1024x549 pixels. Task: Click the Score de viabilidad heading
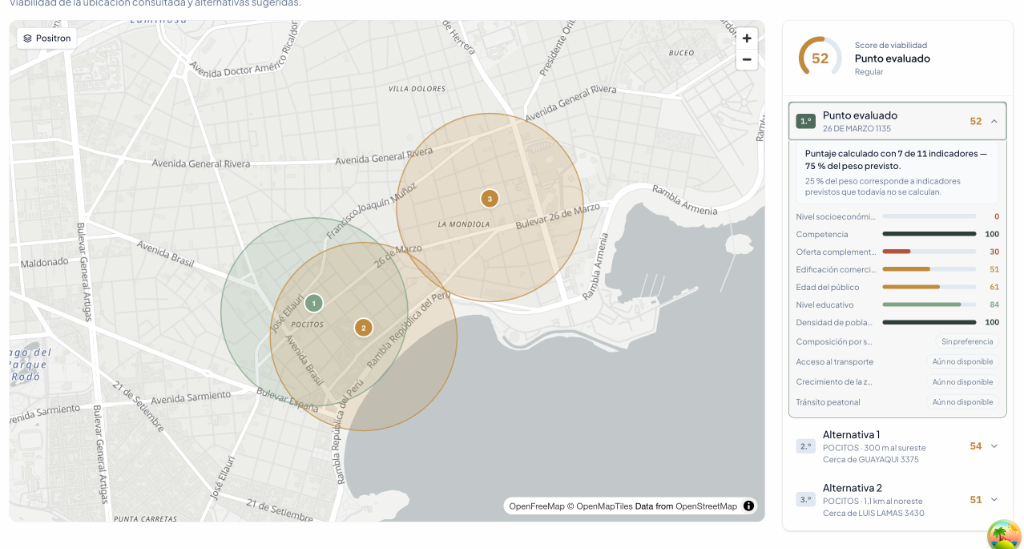click(x=891, y=45)
